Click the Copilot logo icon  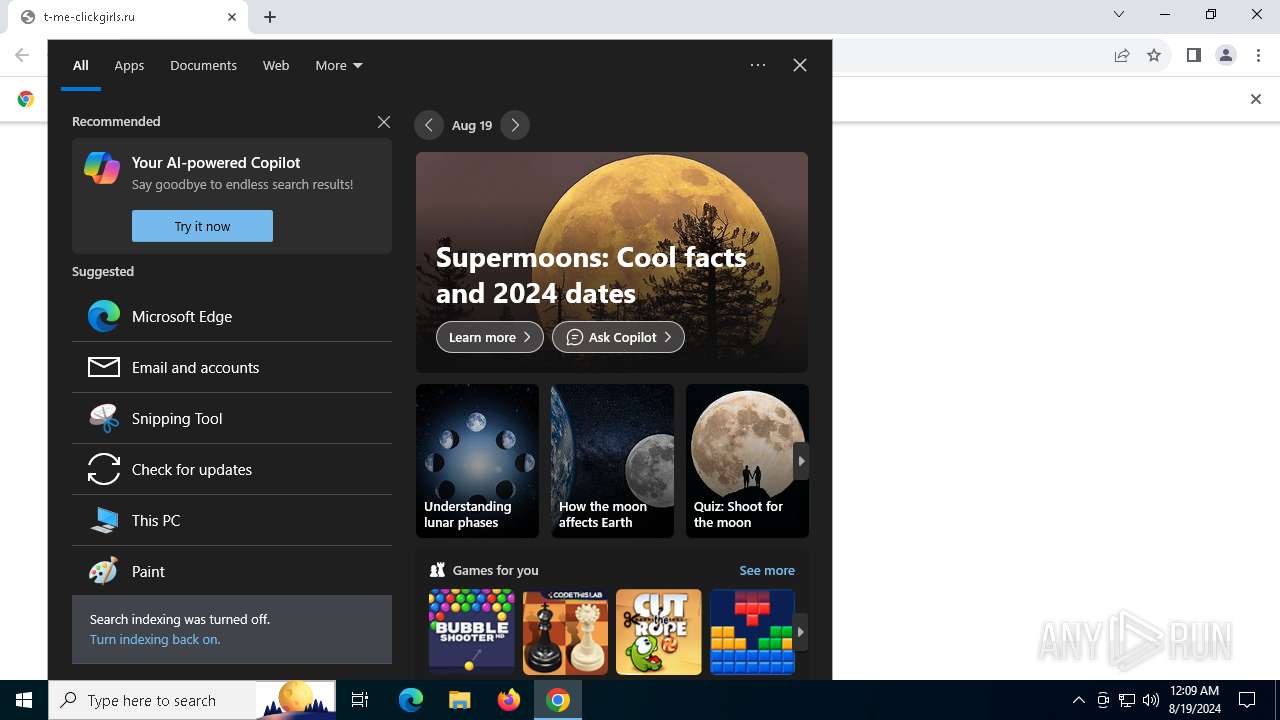pyautogui.click(x=102, y=168)
